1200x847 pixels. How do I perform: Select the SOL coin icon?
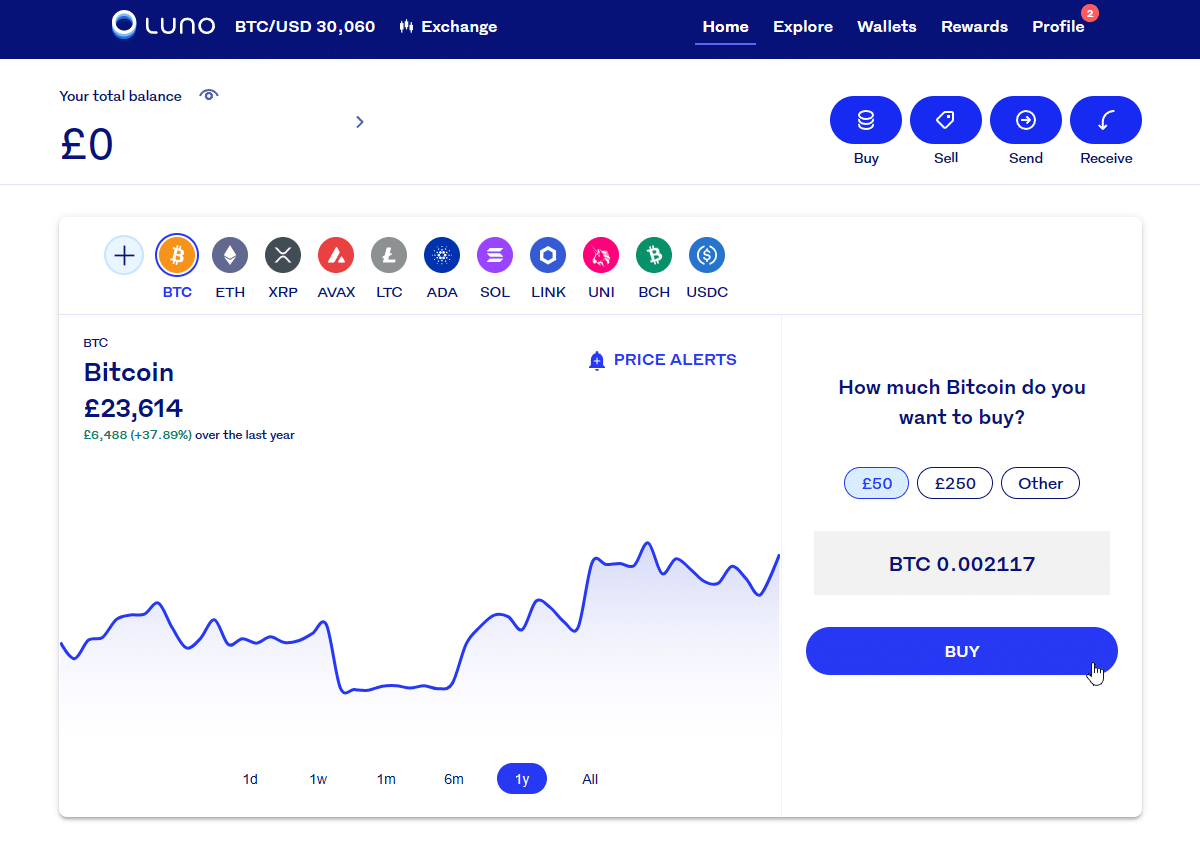coord(495,255)
